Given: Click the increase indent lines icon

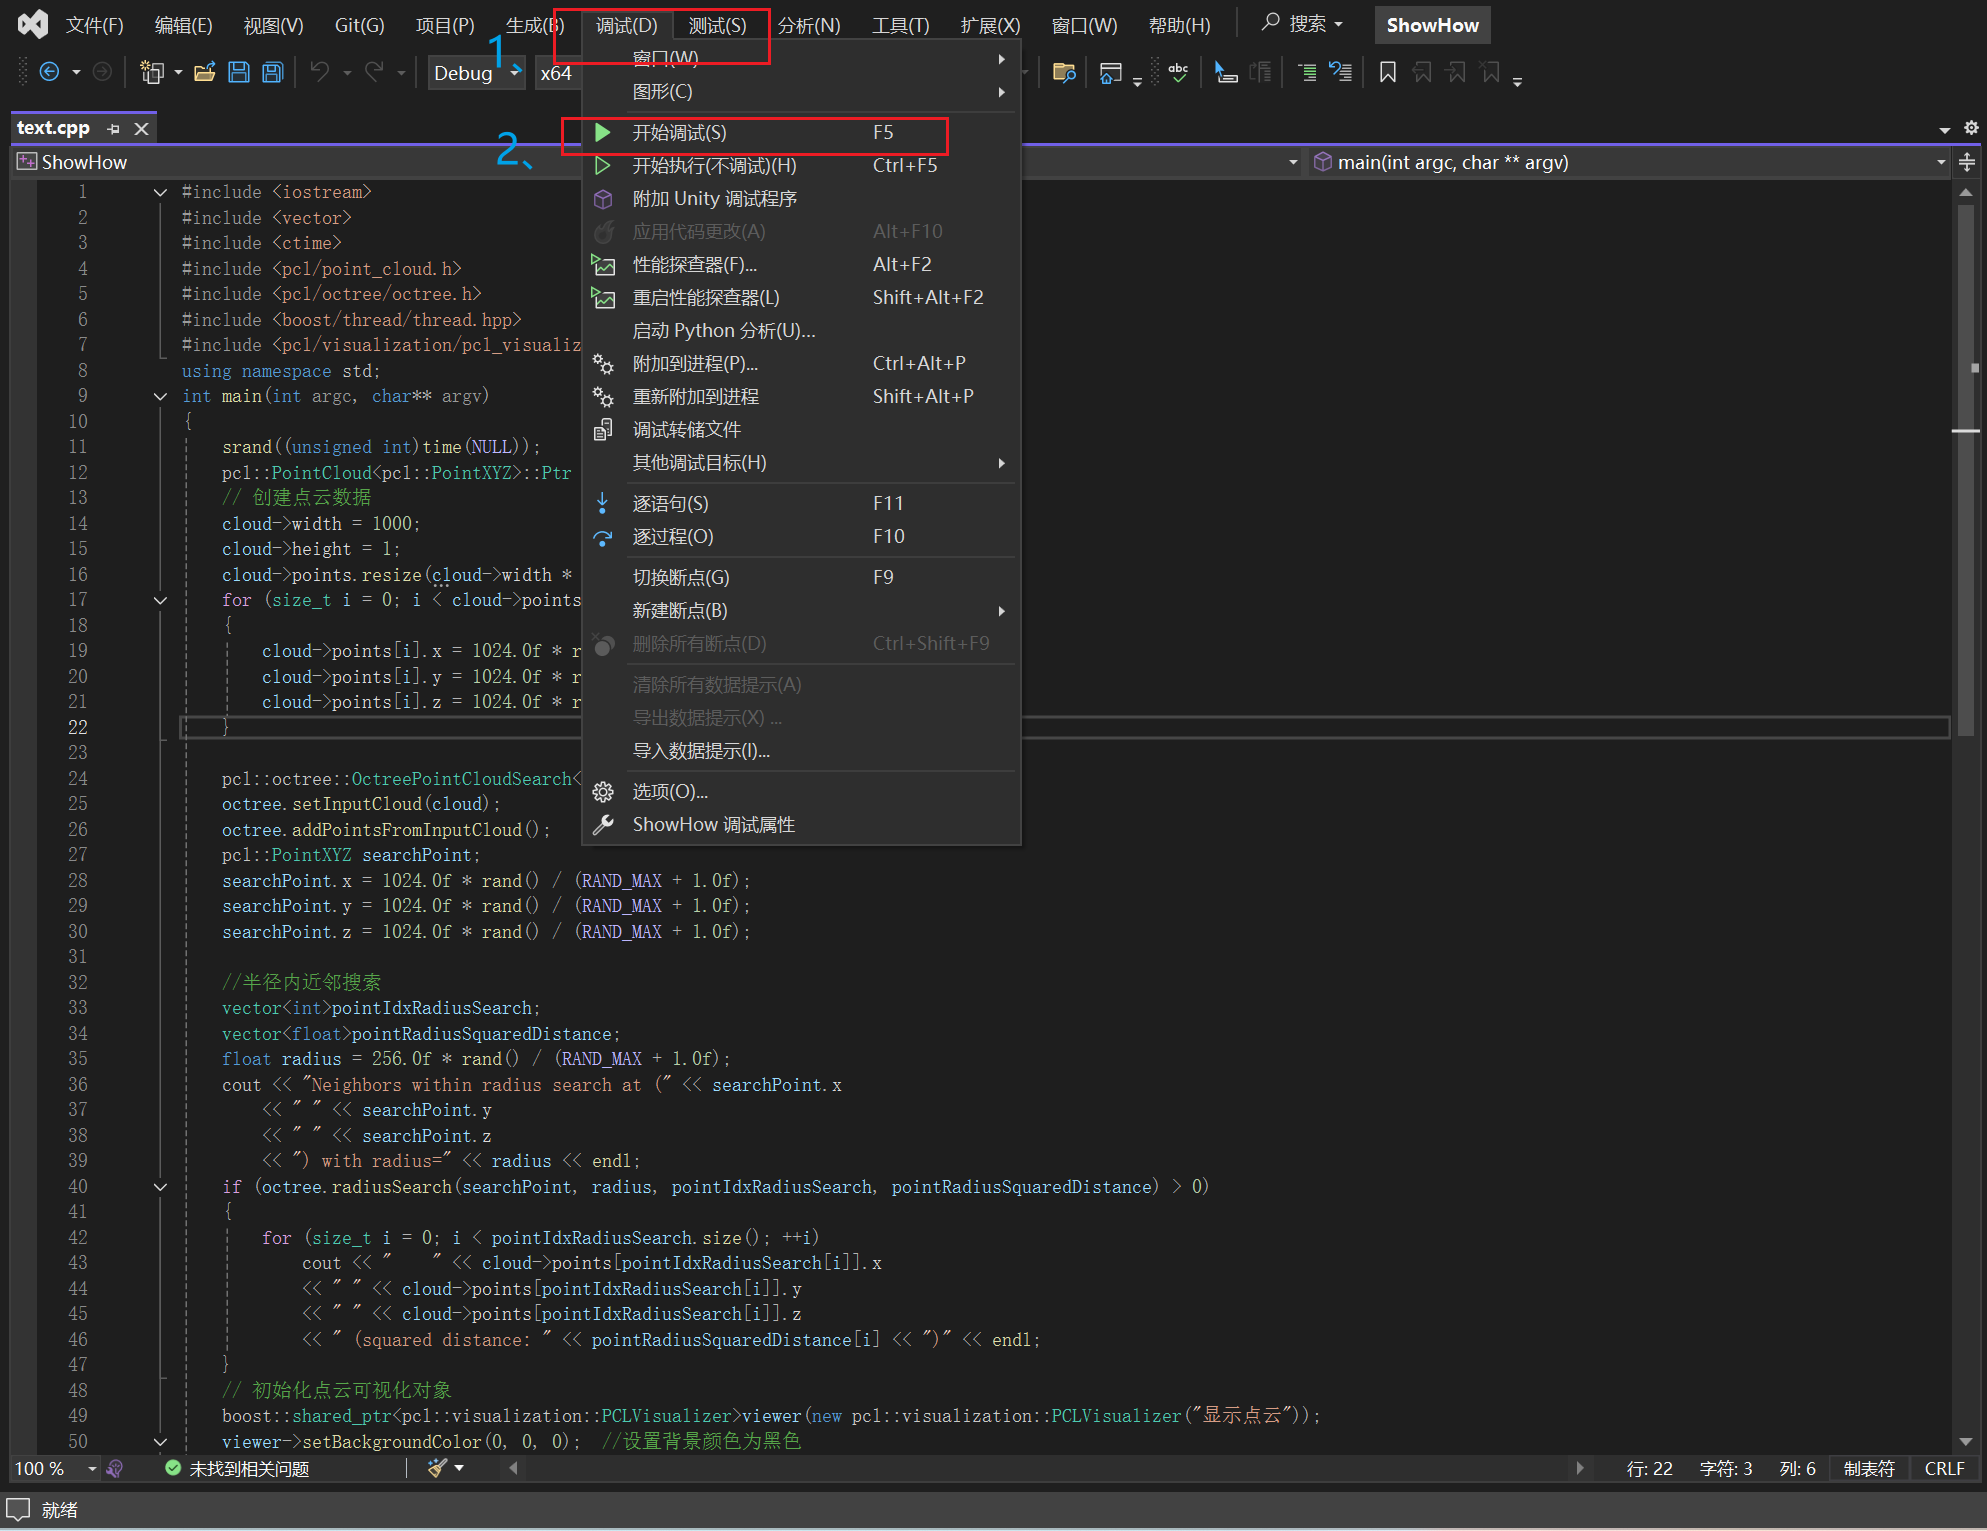Looking at the screenshot, I should click(1306, 72).
